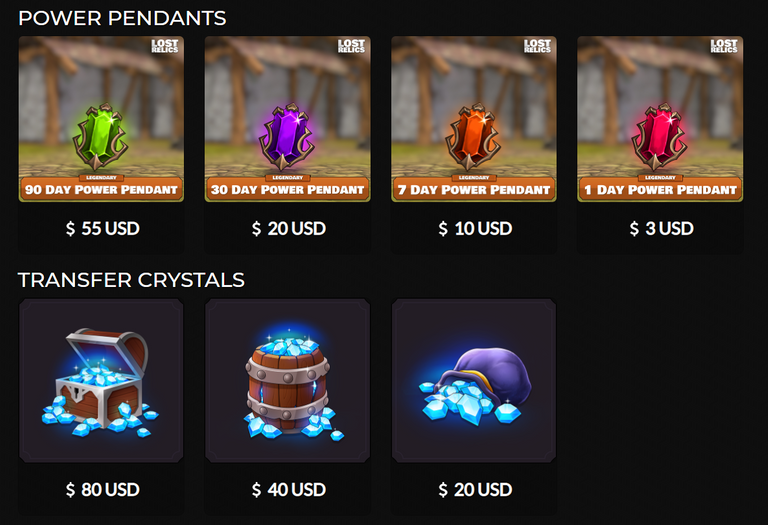Click the Power Pendants section heading
Viewport: 768px width, 525px height.
[122, 18]
